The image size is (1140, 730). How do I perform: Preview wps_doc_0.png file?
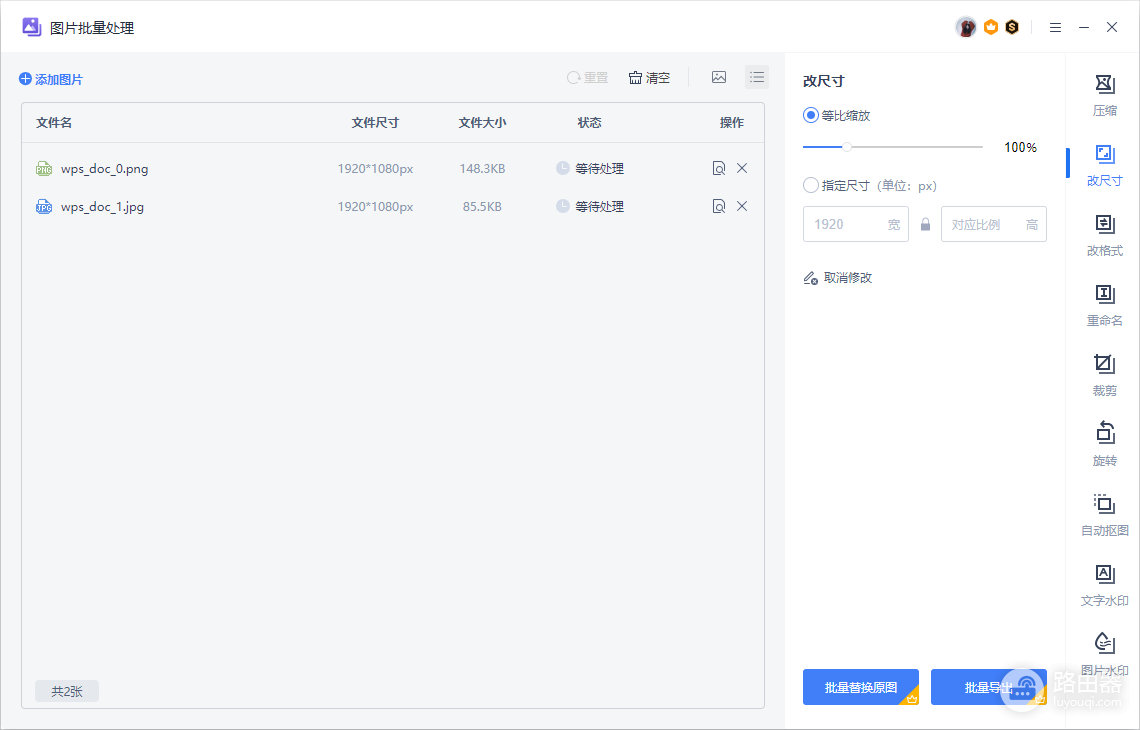click(719, 168)
